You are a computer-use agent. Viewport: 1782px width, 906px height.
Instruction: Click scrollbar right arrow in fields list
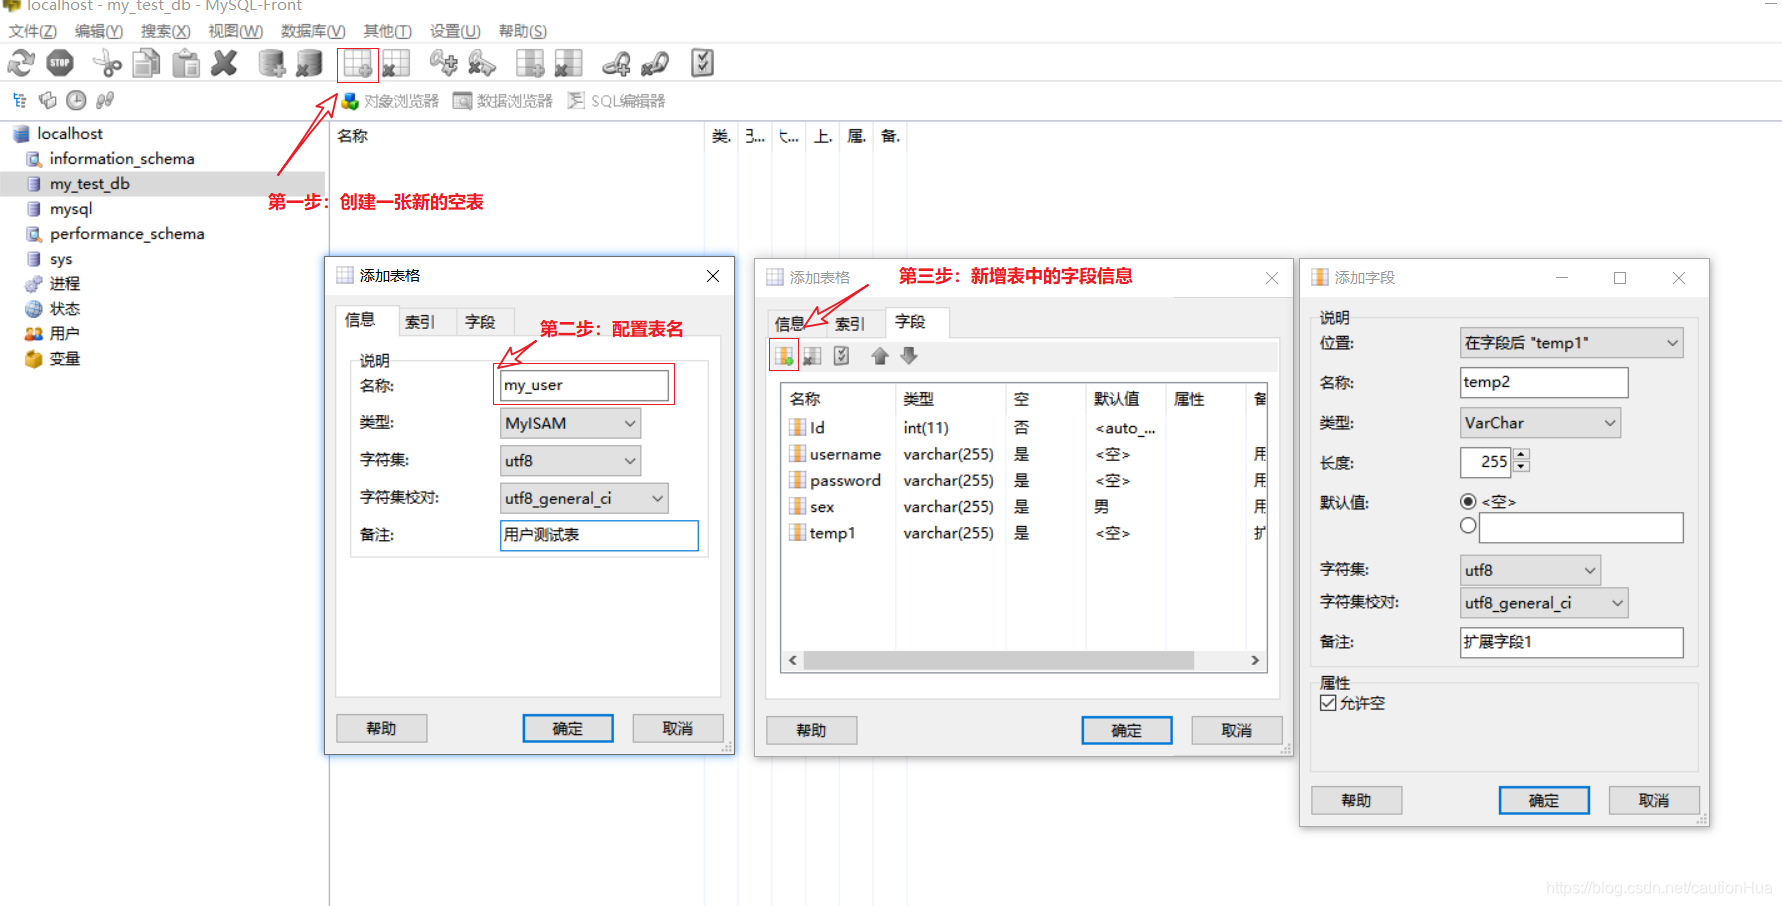1255,660
